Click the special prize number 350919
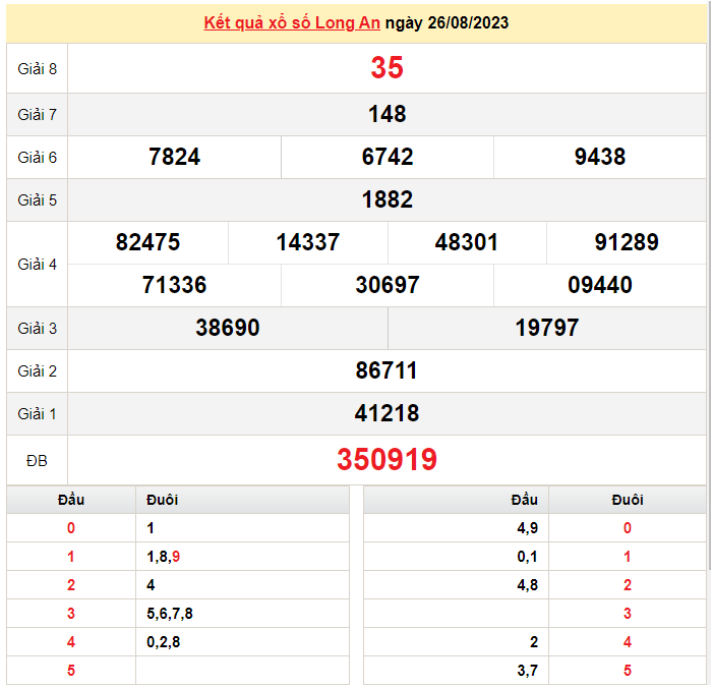This screenshot has width=711, height=687. tap(387, 459)
